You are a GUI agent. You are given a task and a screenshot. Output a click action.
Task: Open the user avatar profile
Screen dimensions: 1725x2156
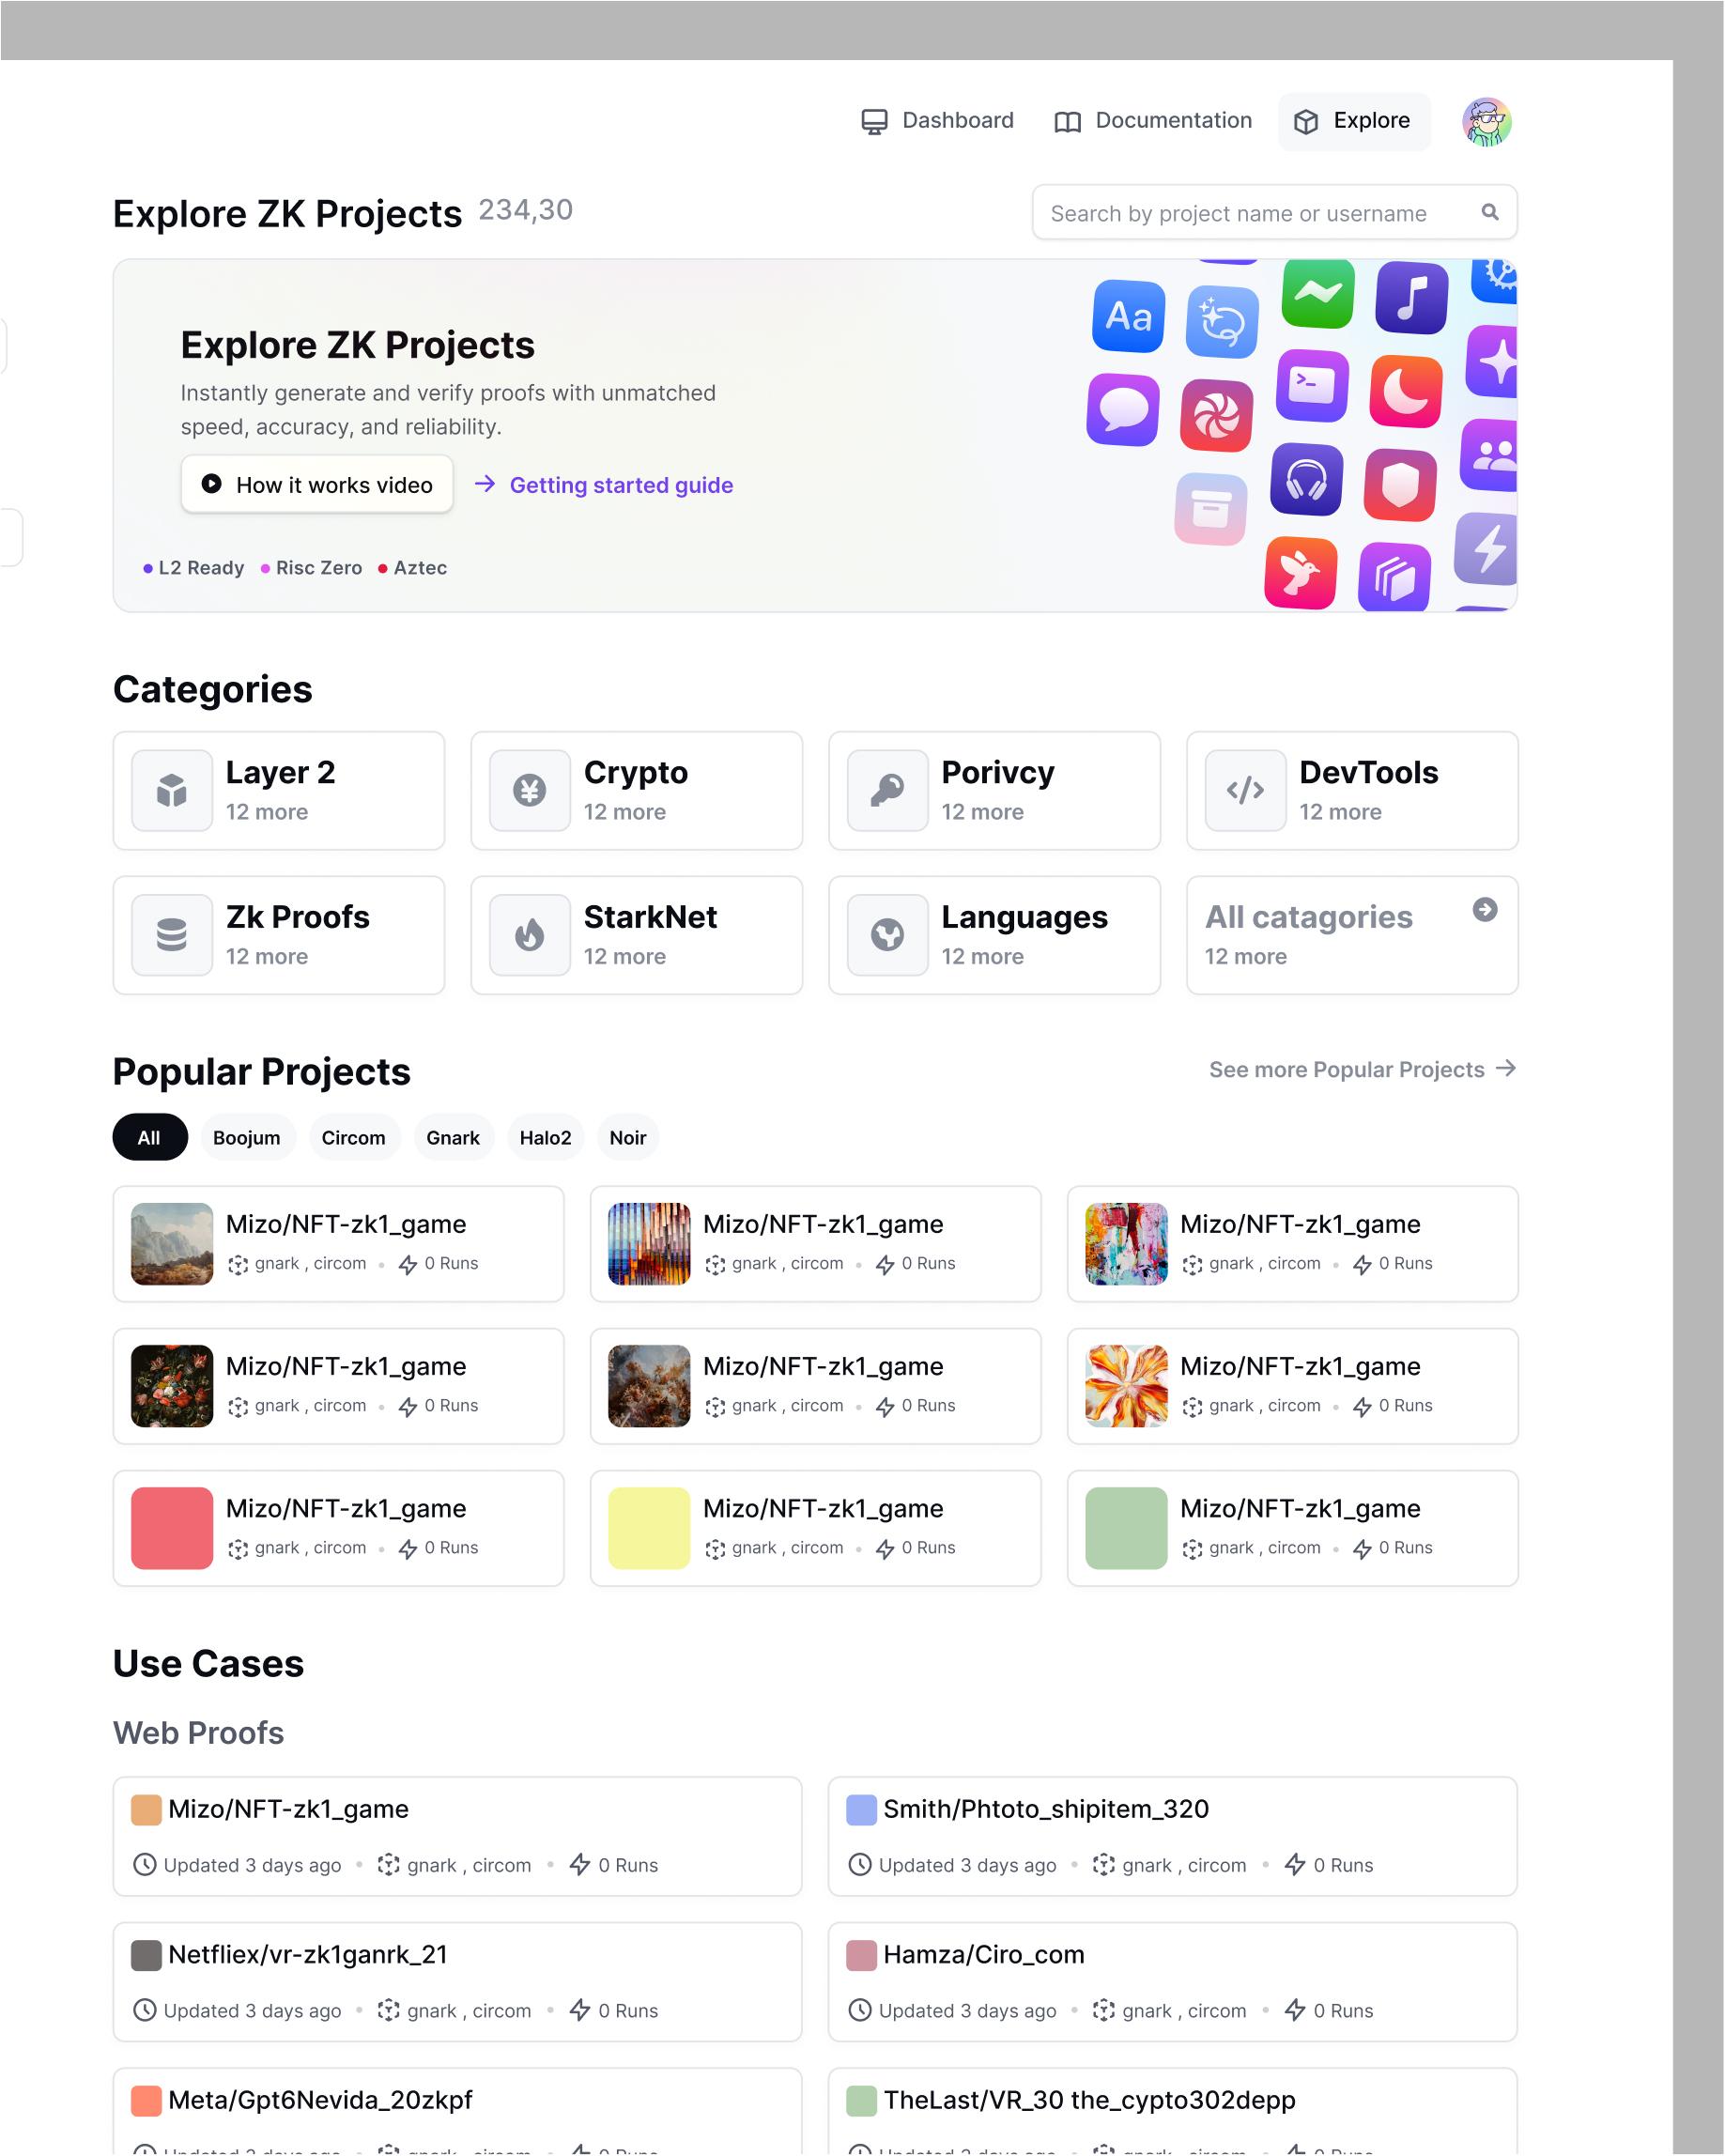pyautogui.click(x=1486, y=122)
